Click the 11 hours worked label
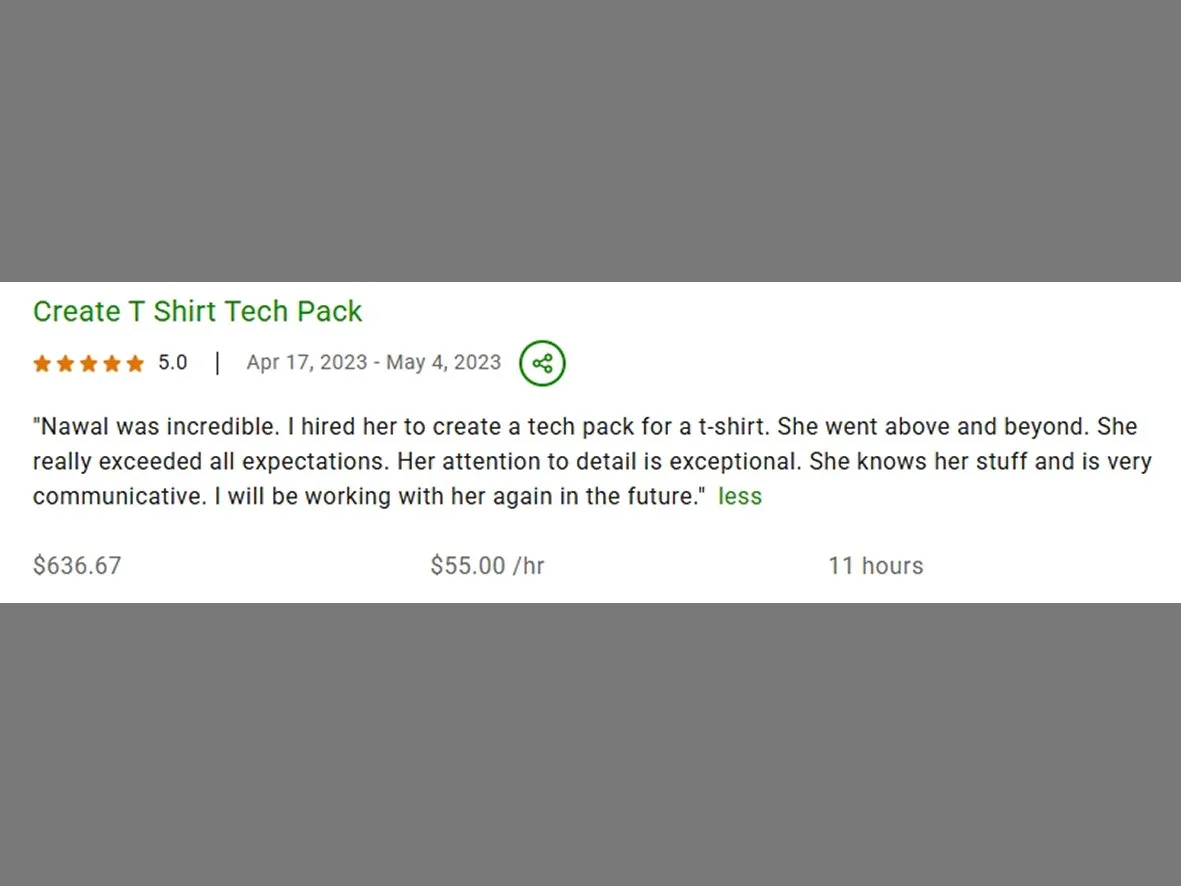This screenshot has width=1181, height=886. click(x=876, y=565)
